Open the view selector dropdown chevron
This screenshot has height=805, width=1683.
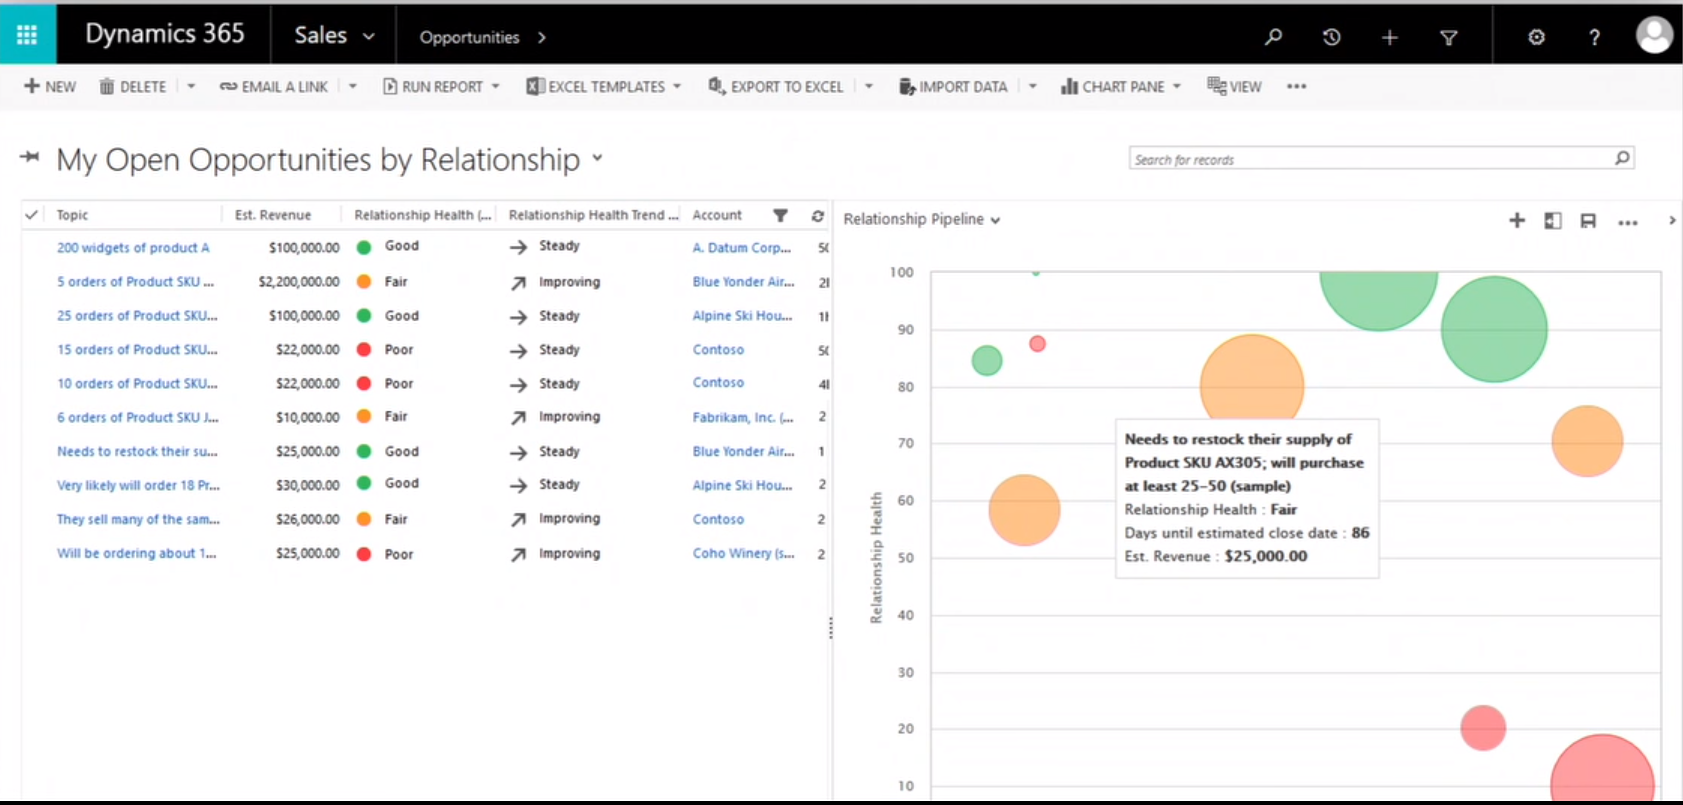[x=597, y=157]
